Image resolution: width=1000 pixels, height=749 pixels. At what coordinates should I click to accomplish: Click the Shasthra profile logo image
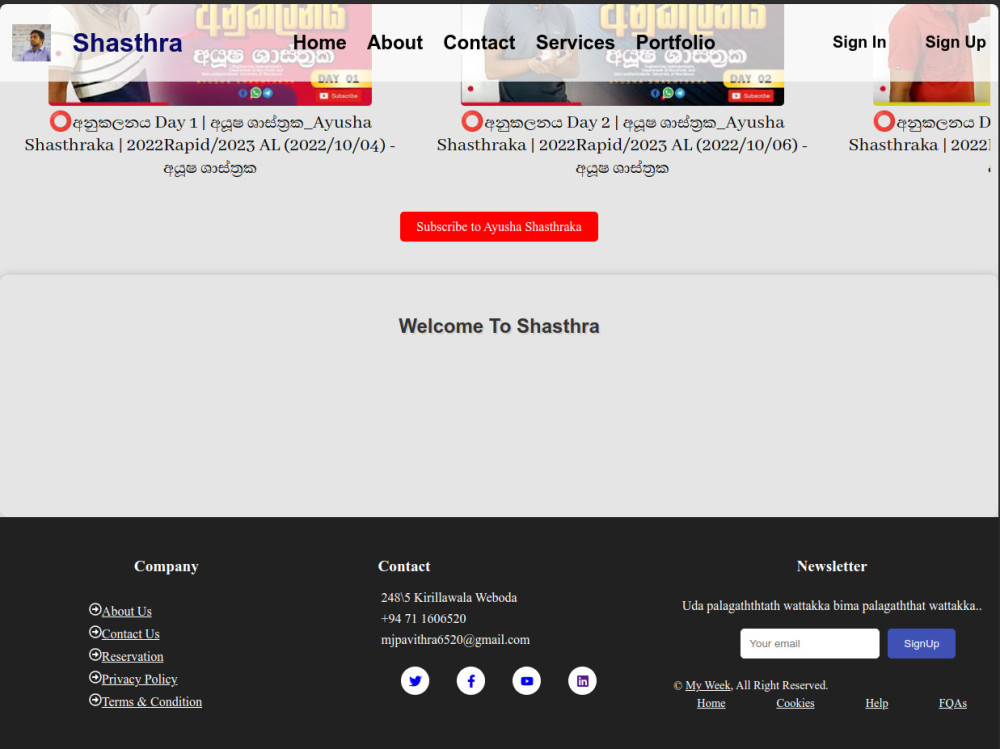coord(31,43)
